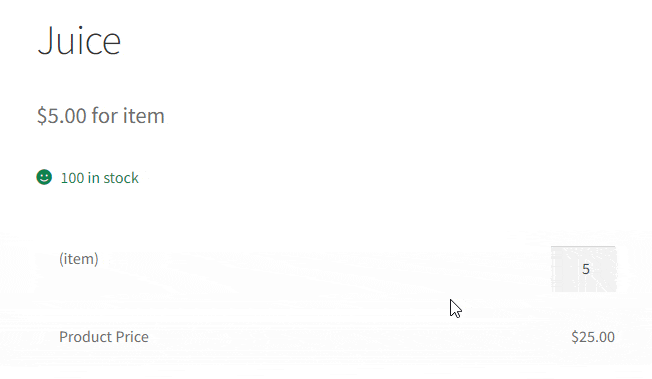The image size is (652, 379).
Task: Click the item quantity input field
Action: [x=584, y=269]
